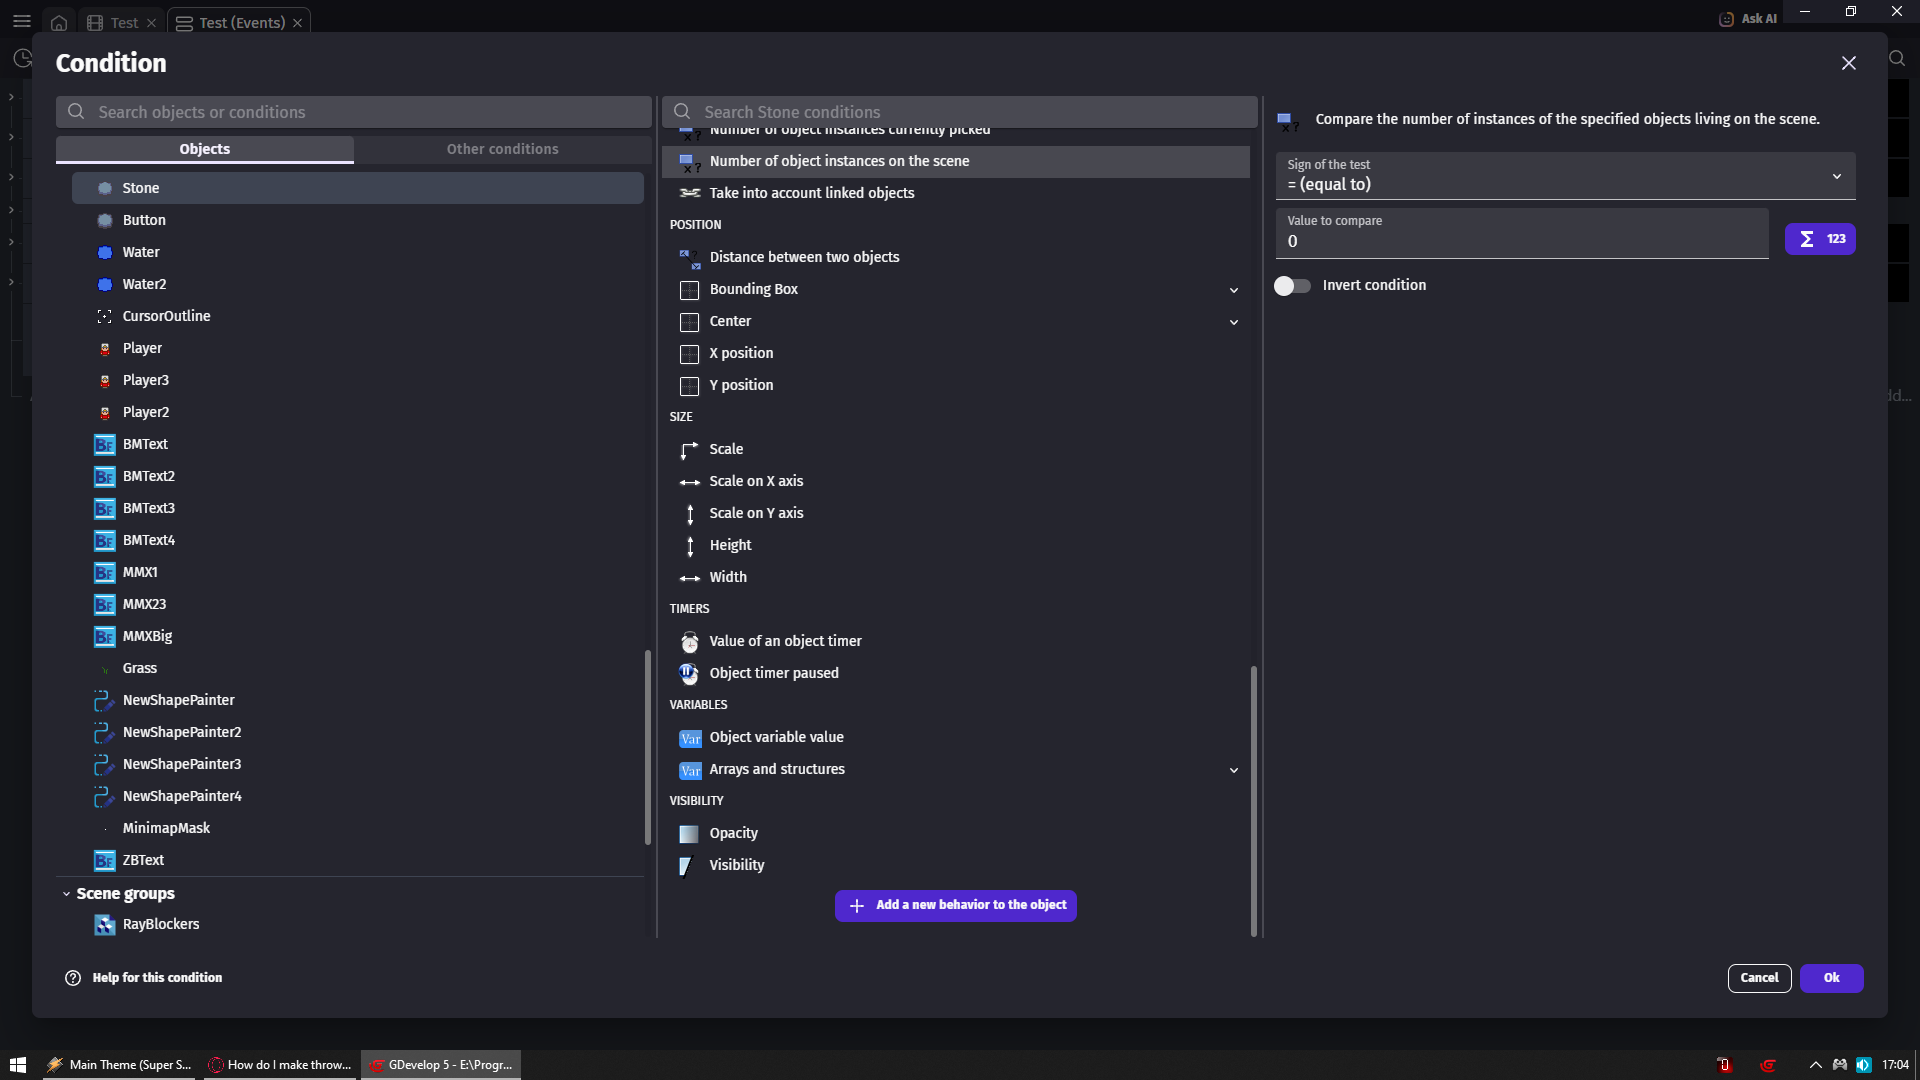This screenshot has height=1080, width=1920.
Task: Expand the Arrays and structures group
Action: (1233, 770)
